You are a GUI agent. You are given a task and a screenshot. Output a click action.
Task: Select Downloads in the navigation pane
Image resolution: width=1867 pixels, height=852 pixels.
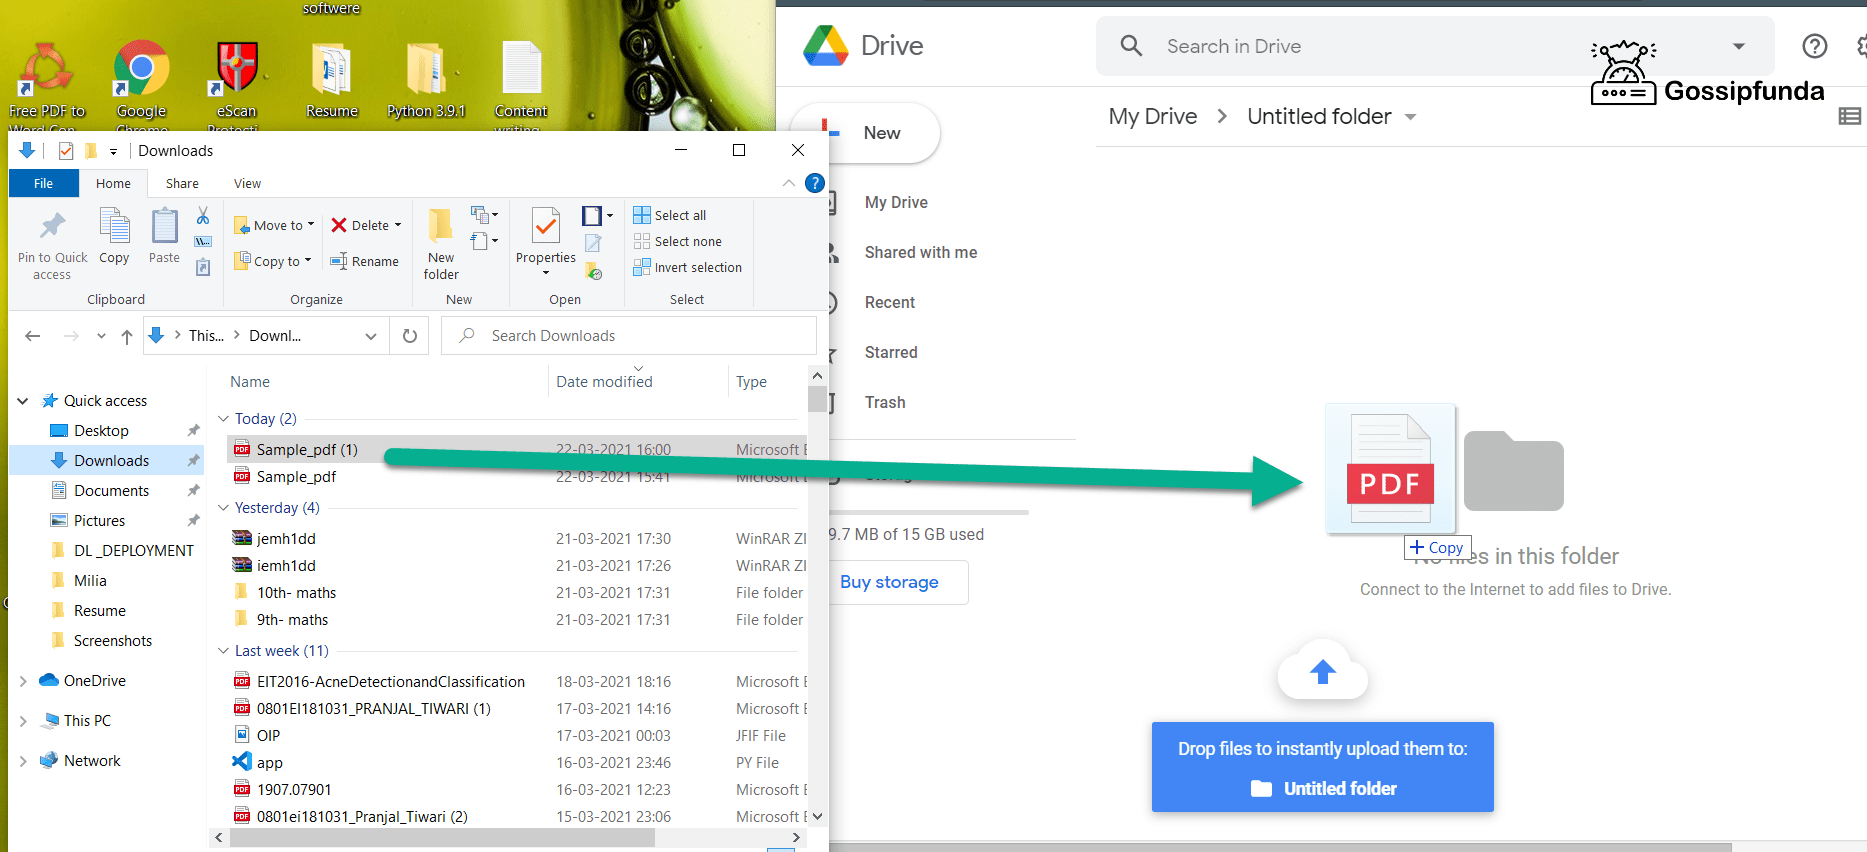(x=111, y=461)
